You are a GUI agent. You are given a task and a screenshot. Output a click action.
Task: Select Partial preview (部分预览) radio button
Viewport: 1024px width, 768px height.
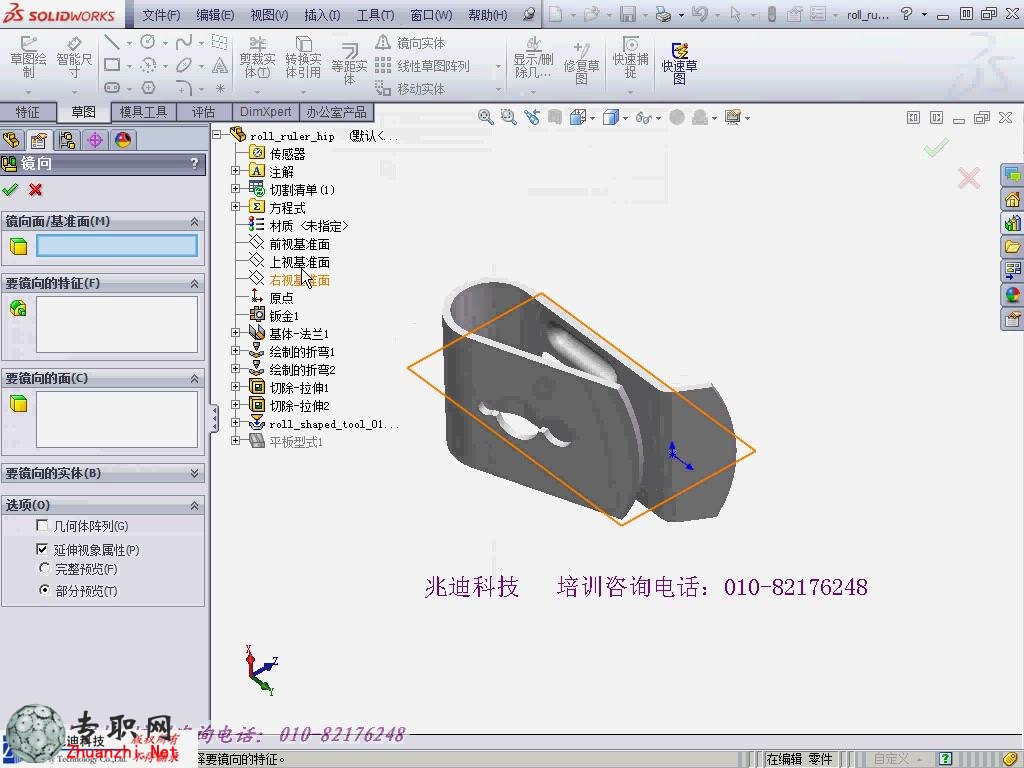pos(44,590)
